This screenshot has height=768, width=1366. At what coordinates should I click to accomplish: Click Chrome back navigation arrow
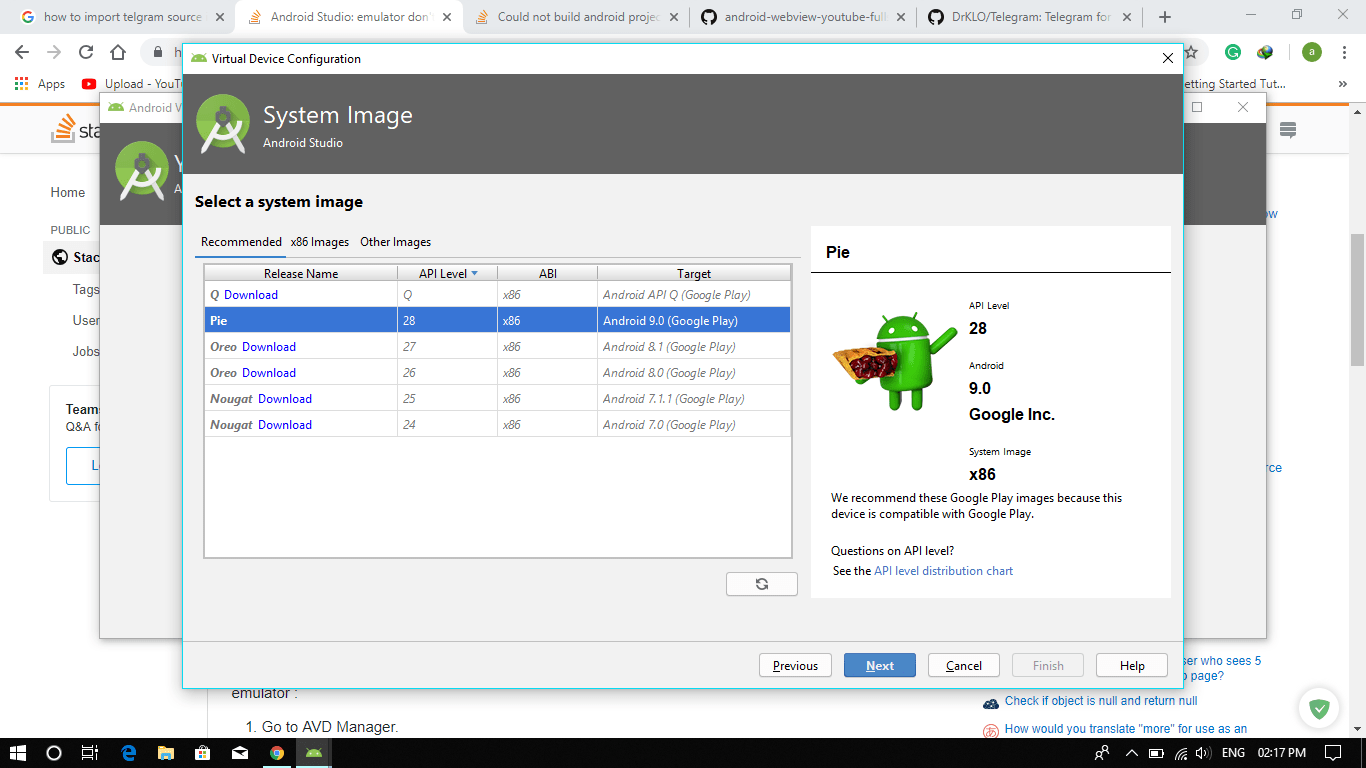coord(22,52)
